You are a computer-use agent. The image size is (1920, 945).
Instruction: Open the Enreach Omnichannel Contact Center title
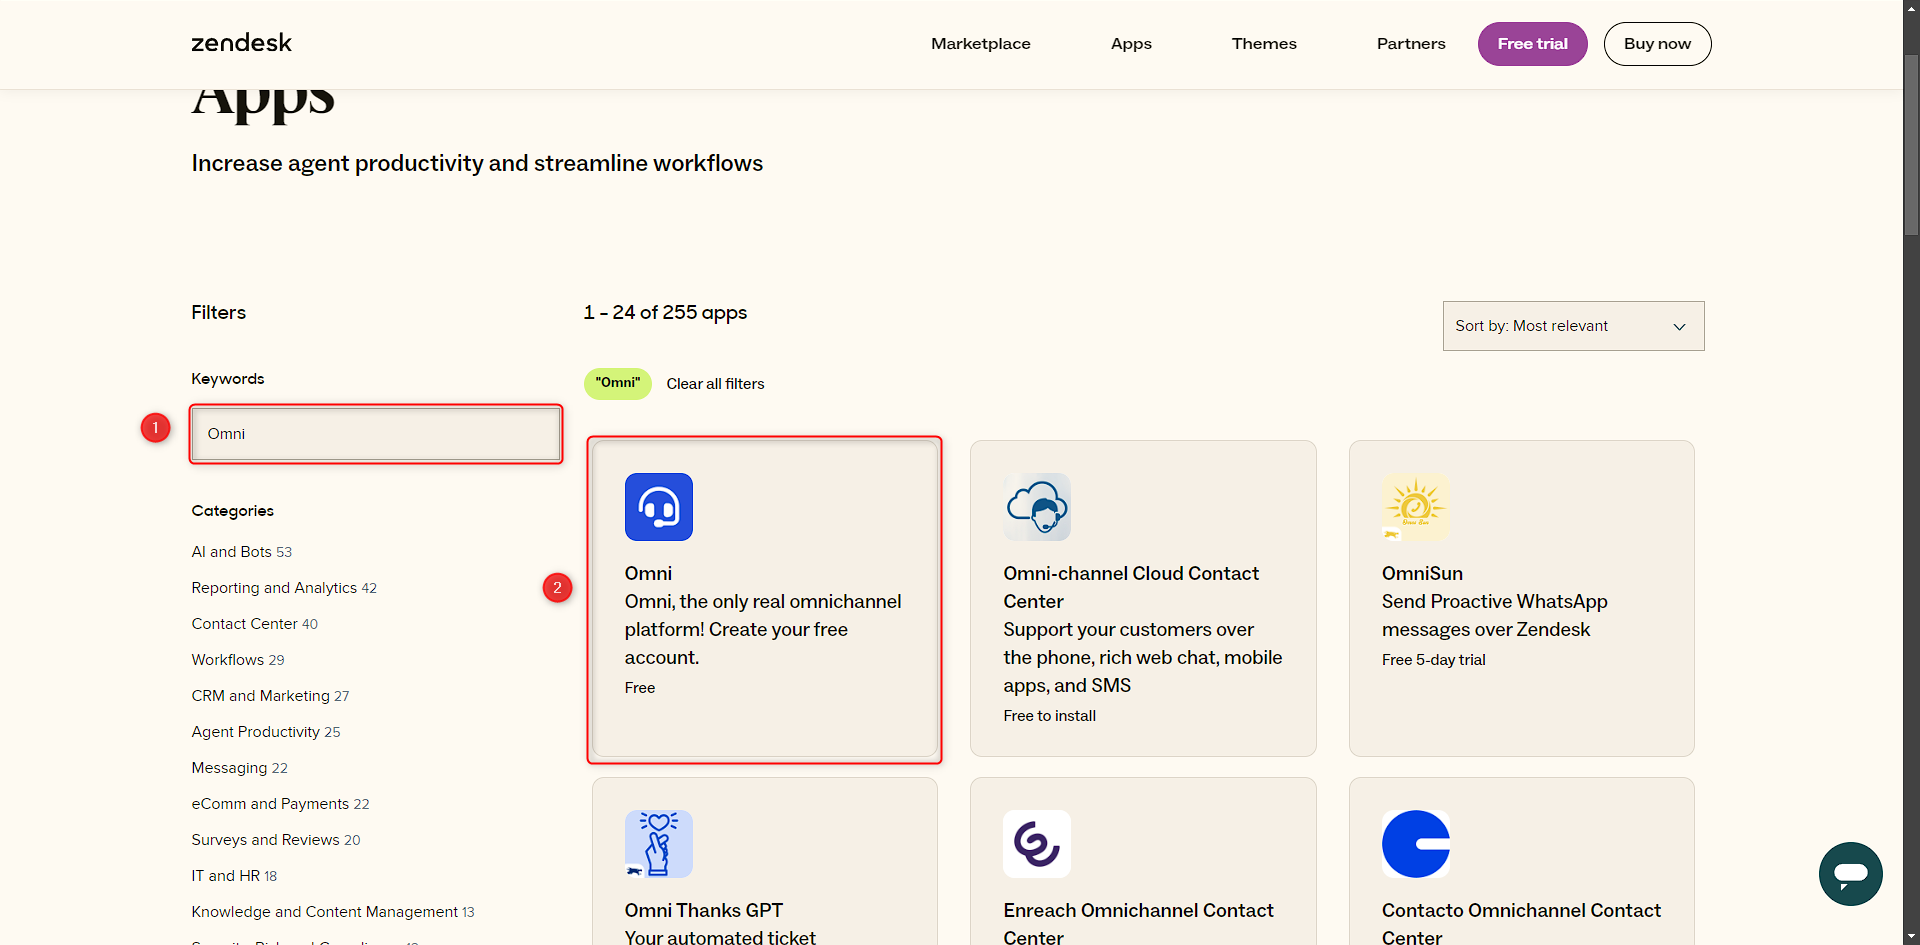(1138, 923)
